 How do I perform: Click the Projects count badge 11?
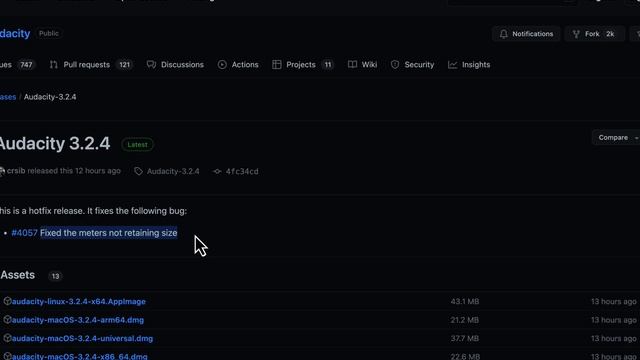pyautogui.click(x=328, y=64)
